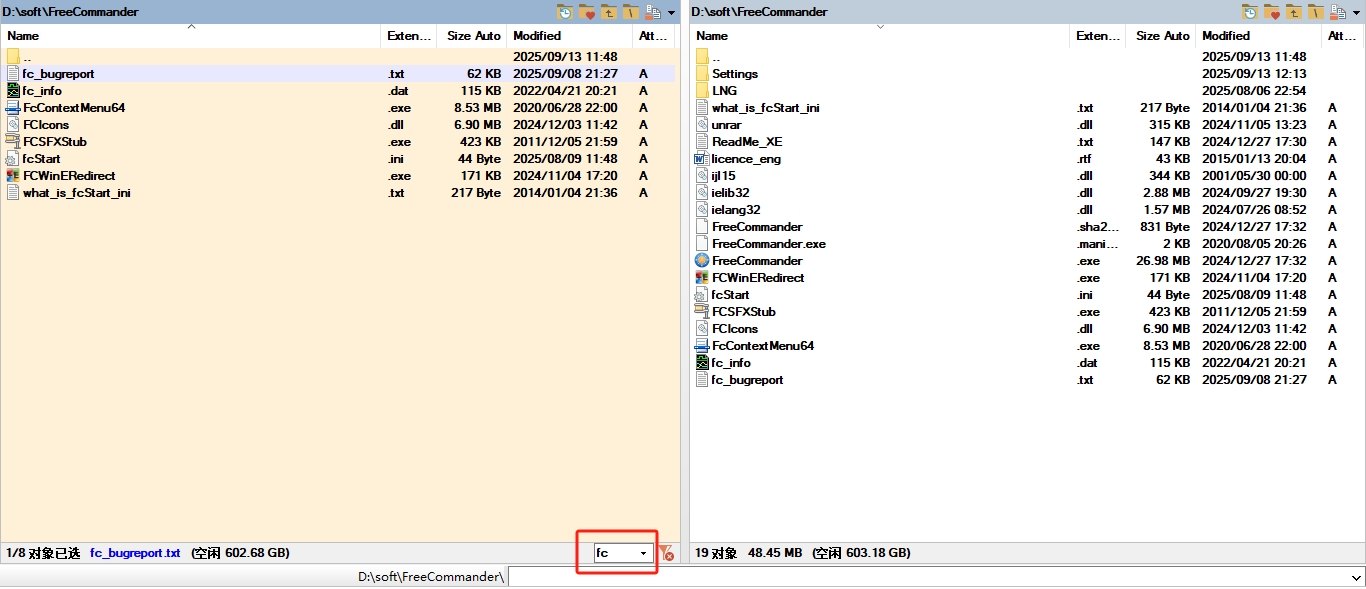Click parent '..' folder icon in left pane
This screenshot has width=1366, height=589.
[x=13, y=57]
